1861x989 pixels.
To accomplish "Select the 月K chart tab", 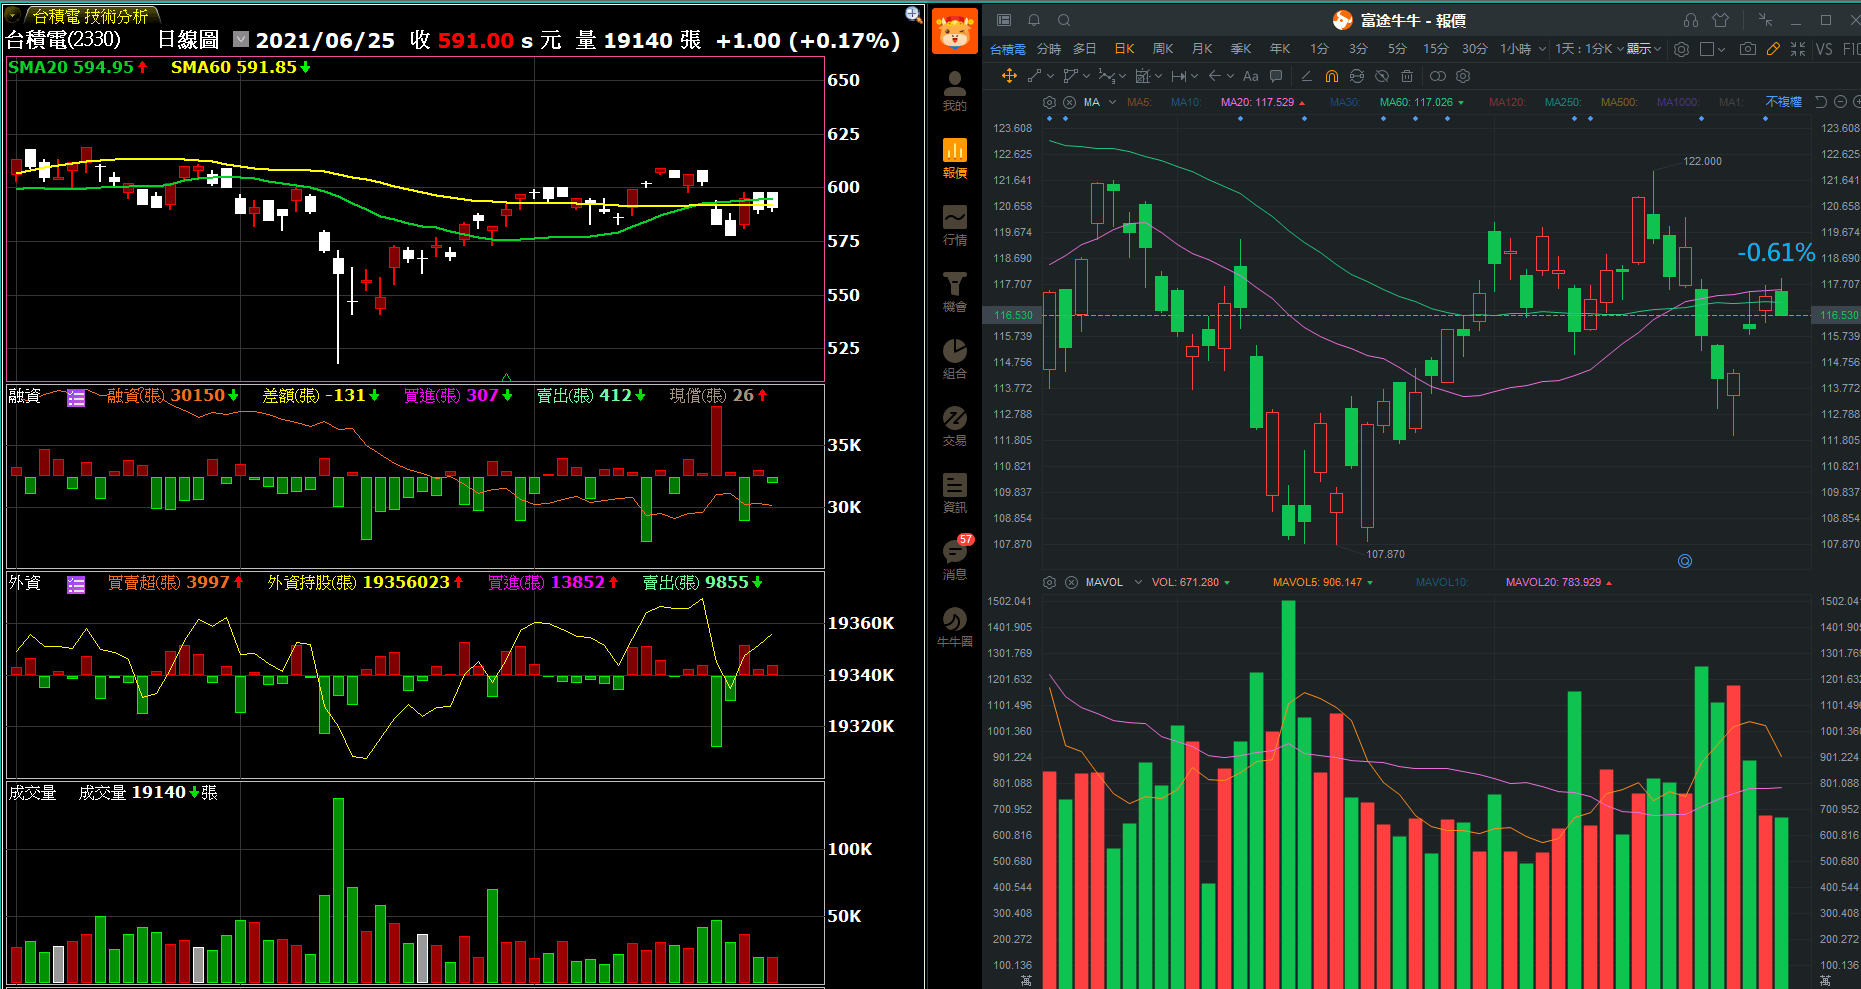I will [x=1202, y=48].
